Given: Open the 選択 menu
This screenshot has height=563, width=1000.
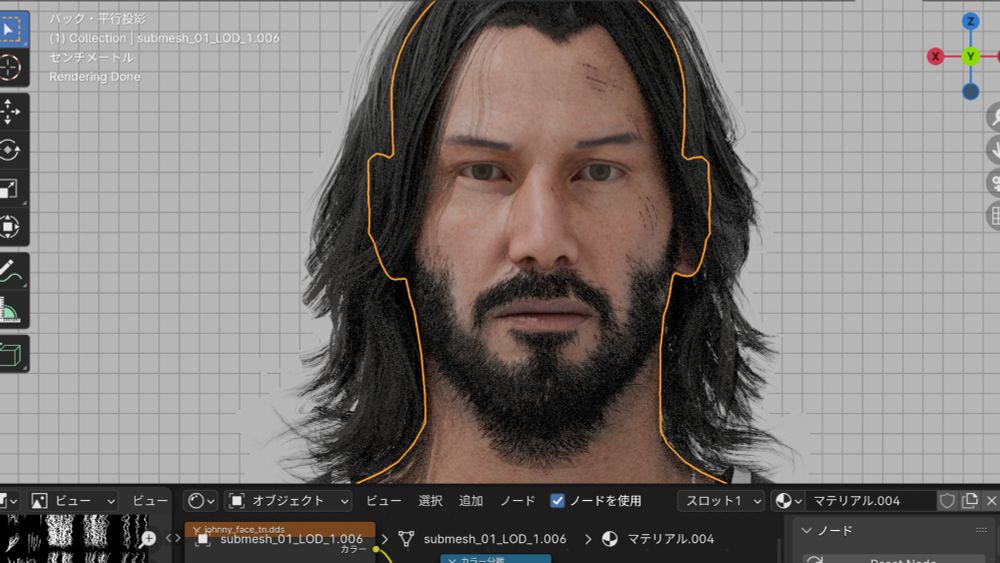Looking at the screenshot, I should 430,501.
